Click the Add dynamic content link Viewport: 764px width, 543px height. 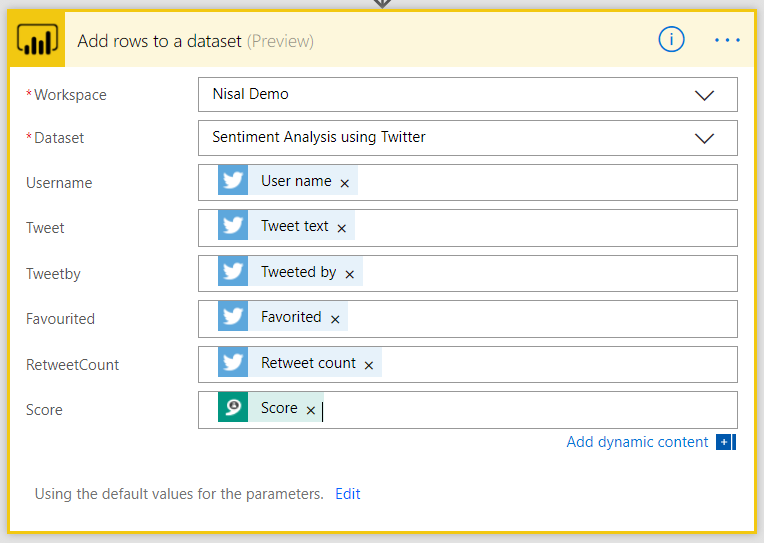pos(637,442)
